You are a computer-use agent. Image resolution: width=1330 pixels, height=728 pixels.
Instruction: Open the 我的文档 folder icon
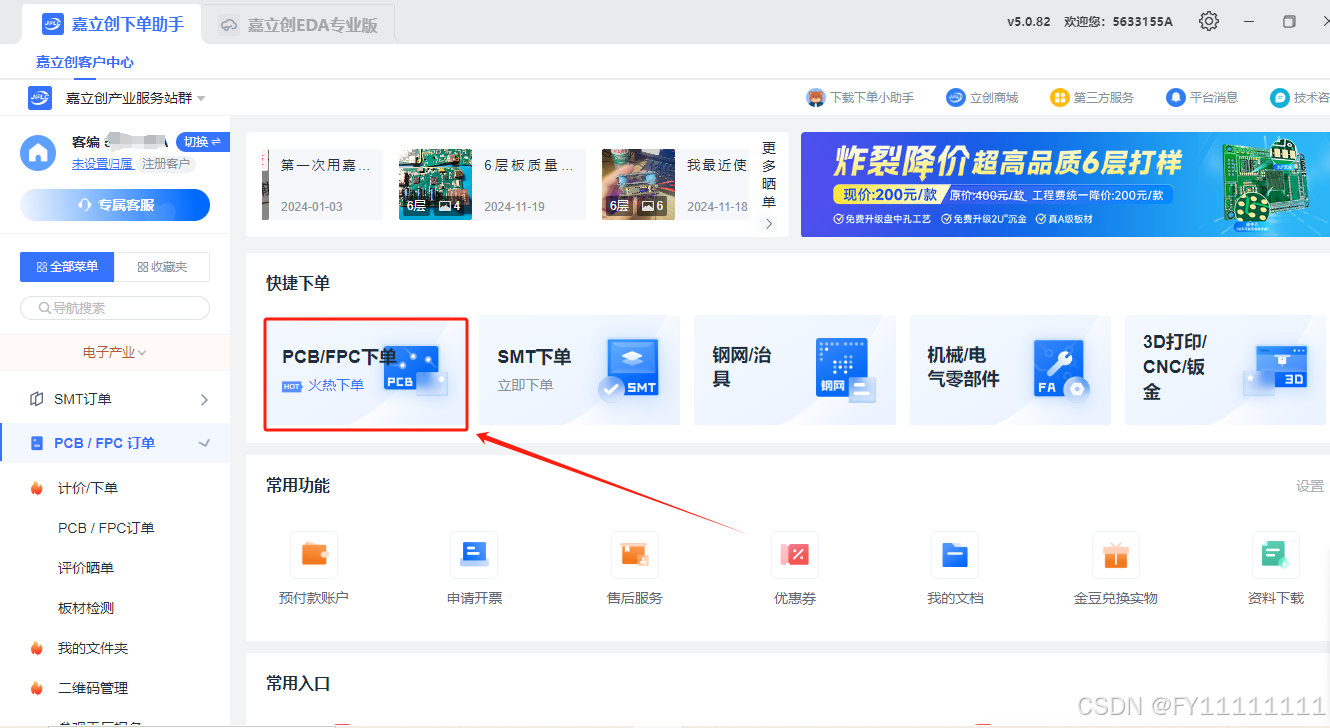tap(955, 555)
